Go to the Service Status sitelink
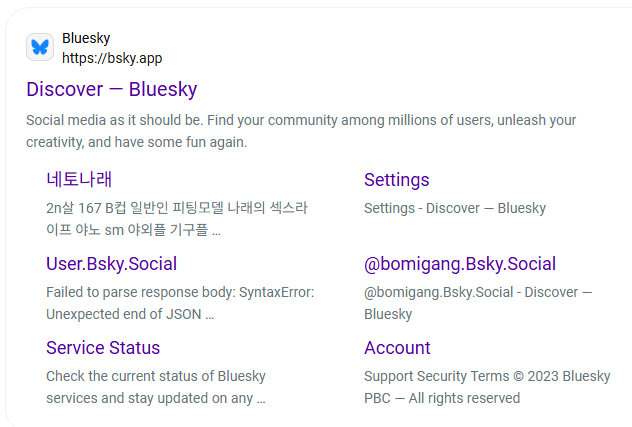This screenshot has height=427, width=632. tap(103, 348)
